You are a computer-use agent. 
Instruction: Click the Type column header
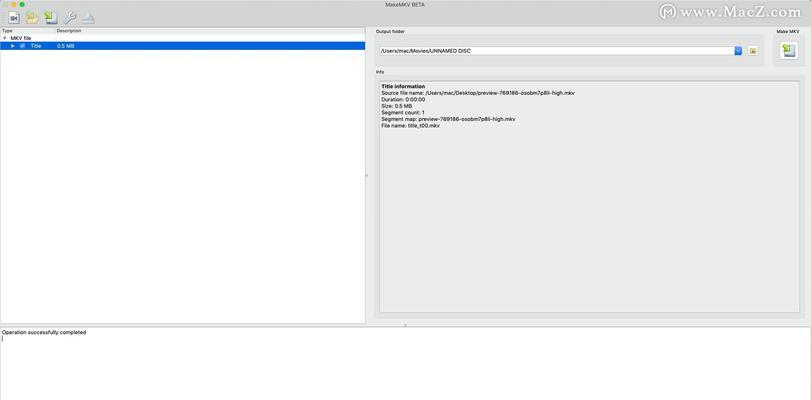[7, 31]
